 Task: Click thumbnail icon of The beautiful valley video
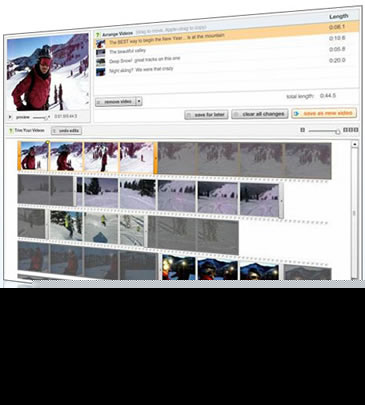point(101,52)
